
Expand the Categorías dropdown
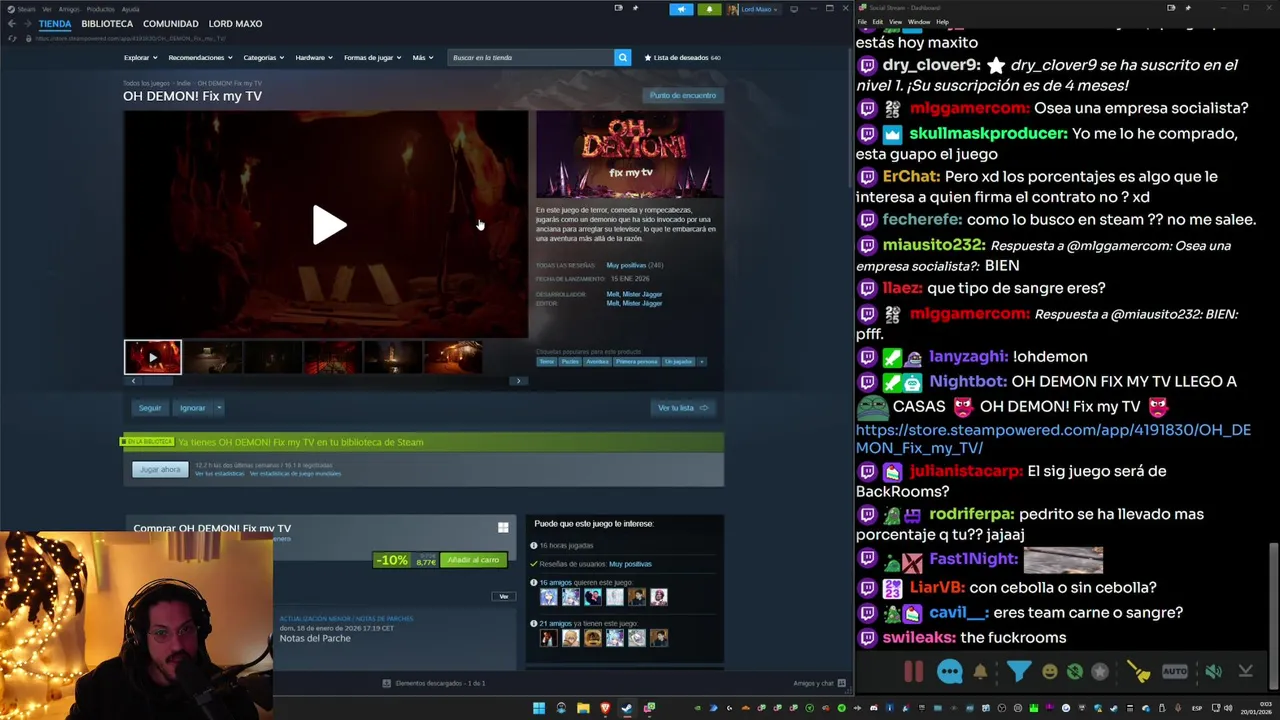[x=264, y=58]
